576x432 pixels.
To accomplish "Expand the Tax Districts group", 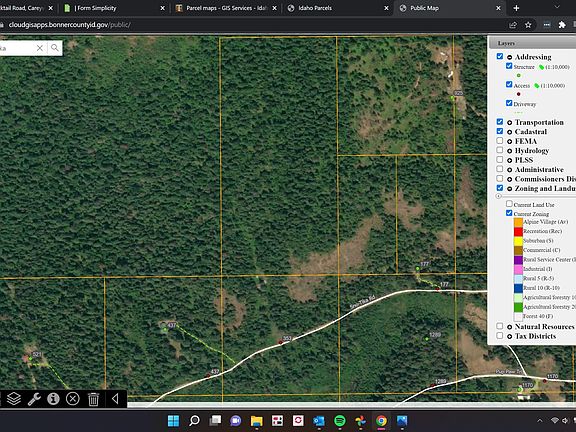I will click(x=510, y=336).
